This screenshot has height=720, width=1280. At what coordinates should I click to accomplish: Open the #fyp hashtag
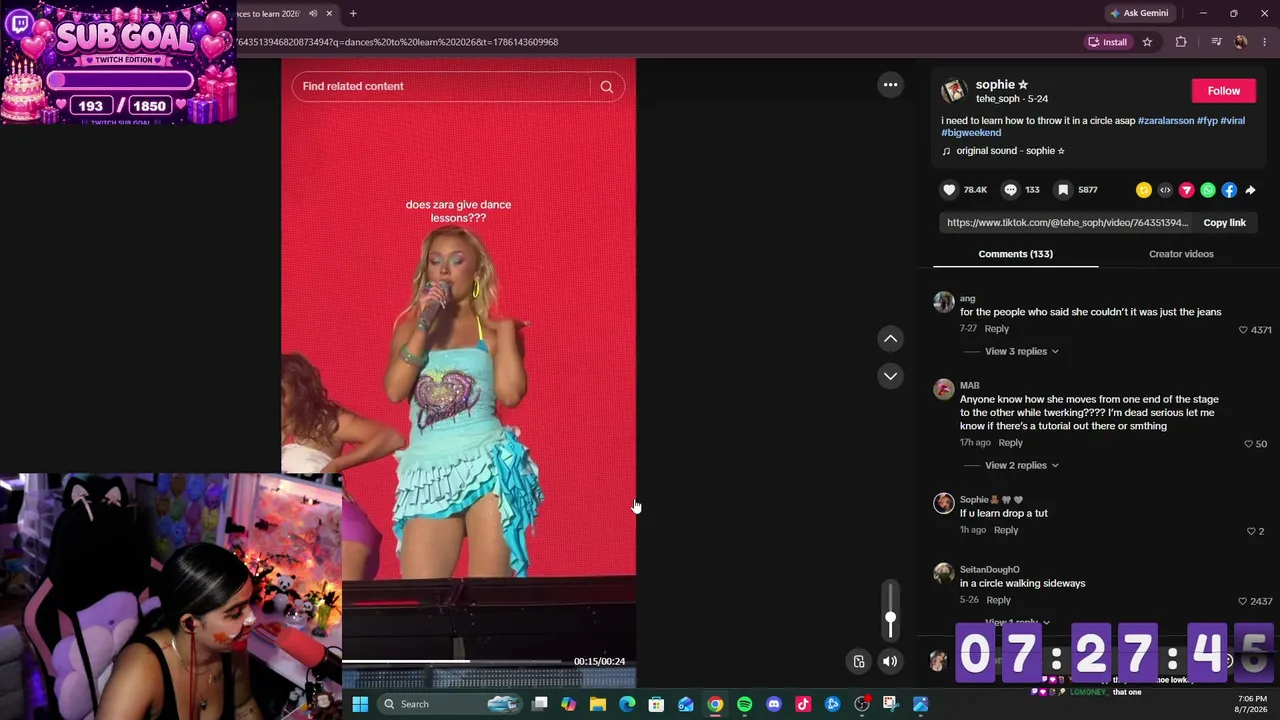[1207, 121]
